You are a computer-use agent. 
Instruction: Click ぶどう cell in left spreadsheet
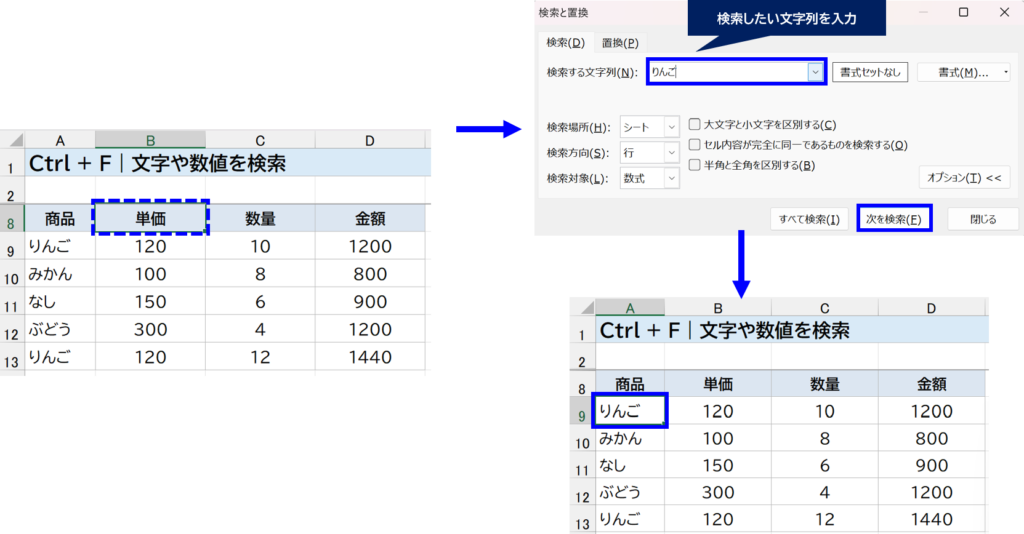tap(60, 329)
